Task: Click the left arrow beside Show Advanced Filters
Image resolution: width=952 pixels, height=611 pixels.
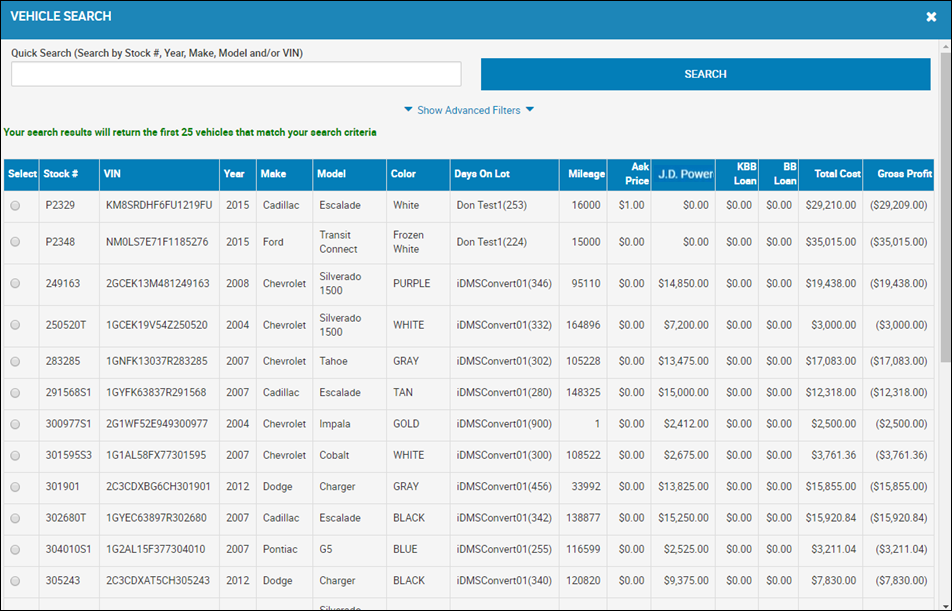Action: [408, 110]
